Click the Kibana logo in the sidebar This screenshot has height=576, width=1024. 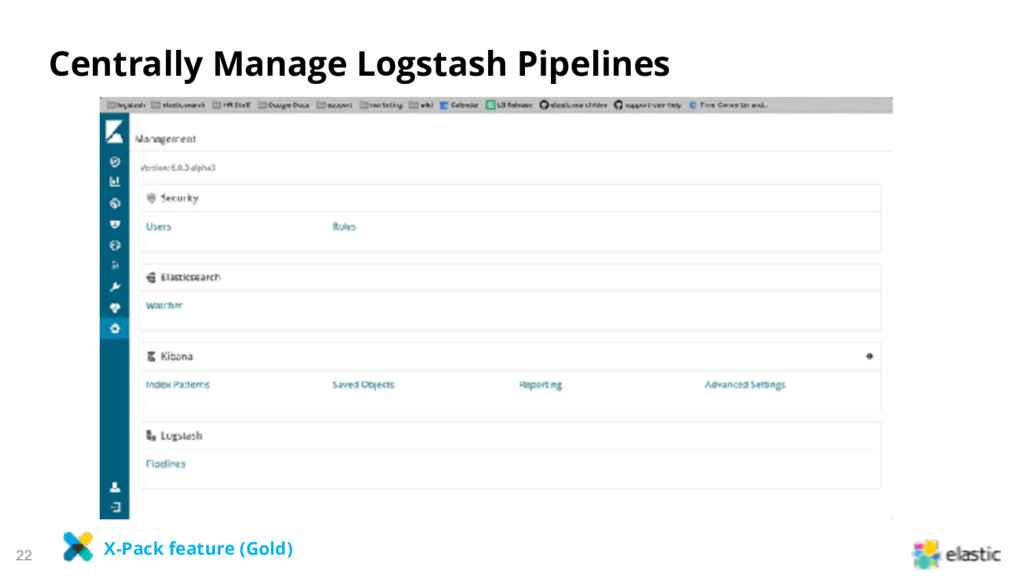pos(114,132)
